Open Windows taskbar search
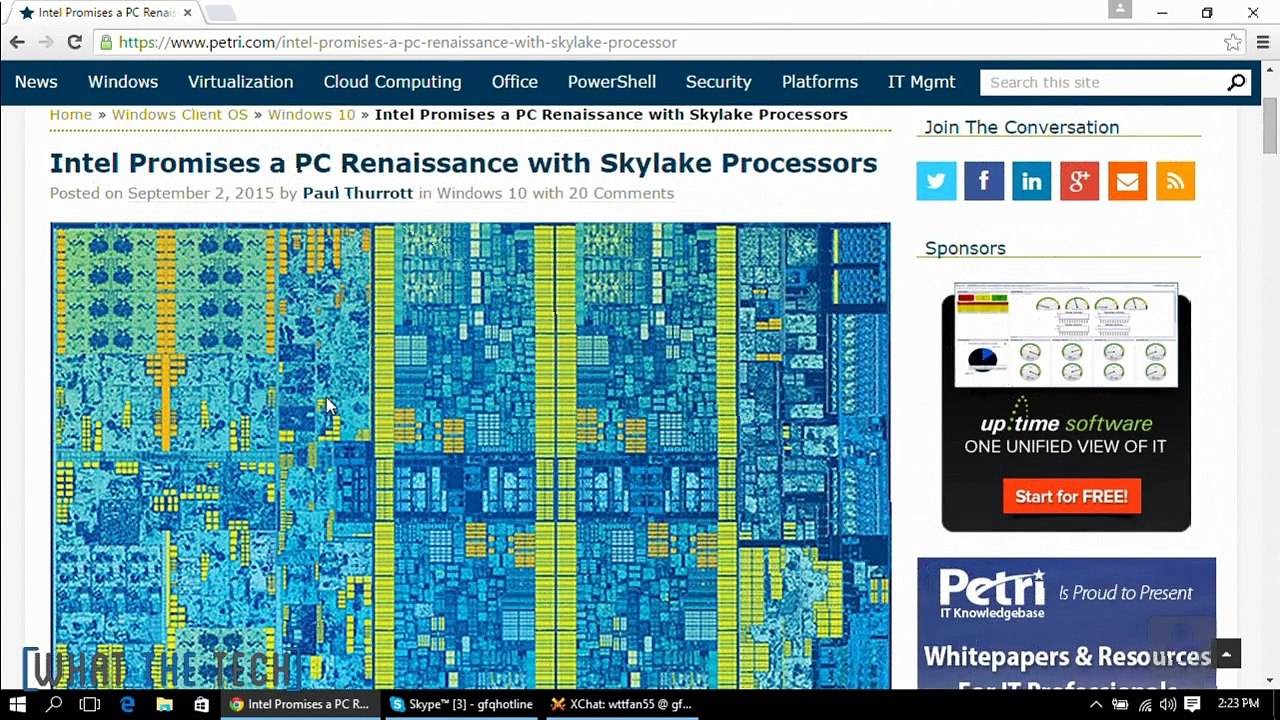The height and width of the screenshot is (720, 1280). pos(54,704)
